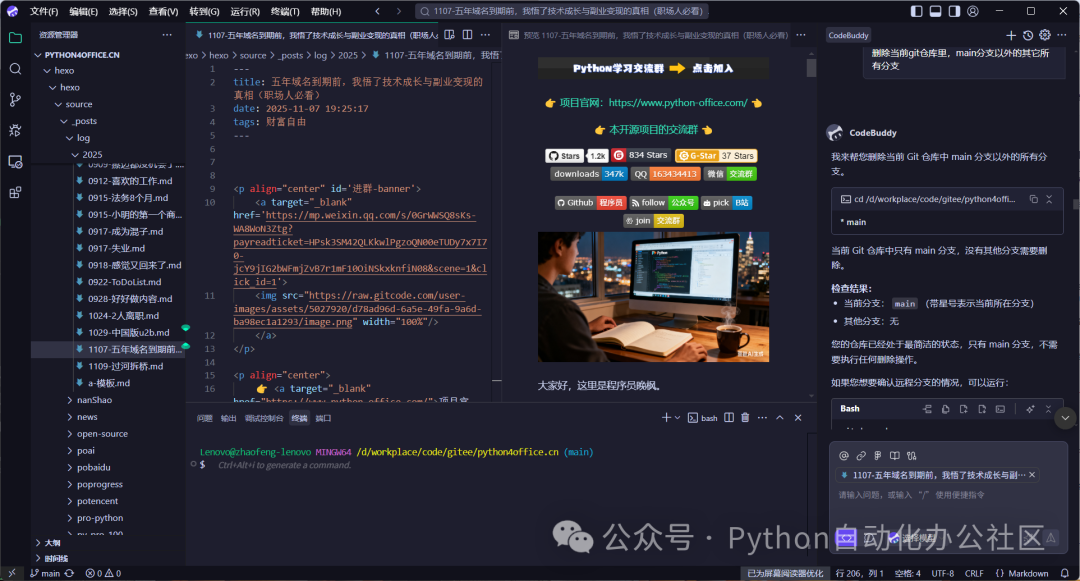Screen dimensions: 1080x581
Task: Click the G-Star badge link in preview
Action: coord(716,155)
